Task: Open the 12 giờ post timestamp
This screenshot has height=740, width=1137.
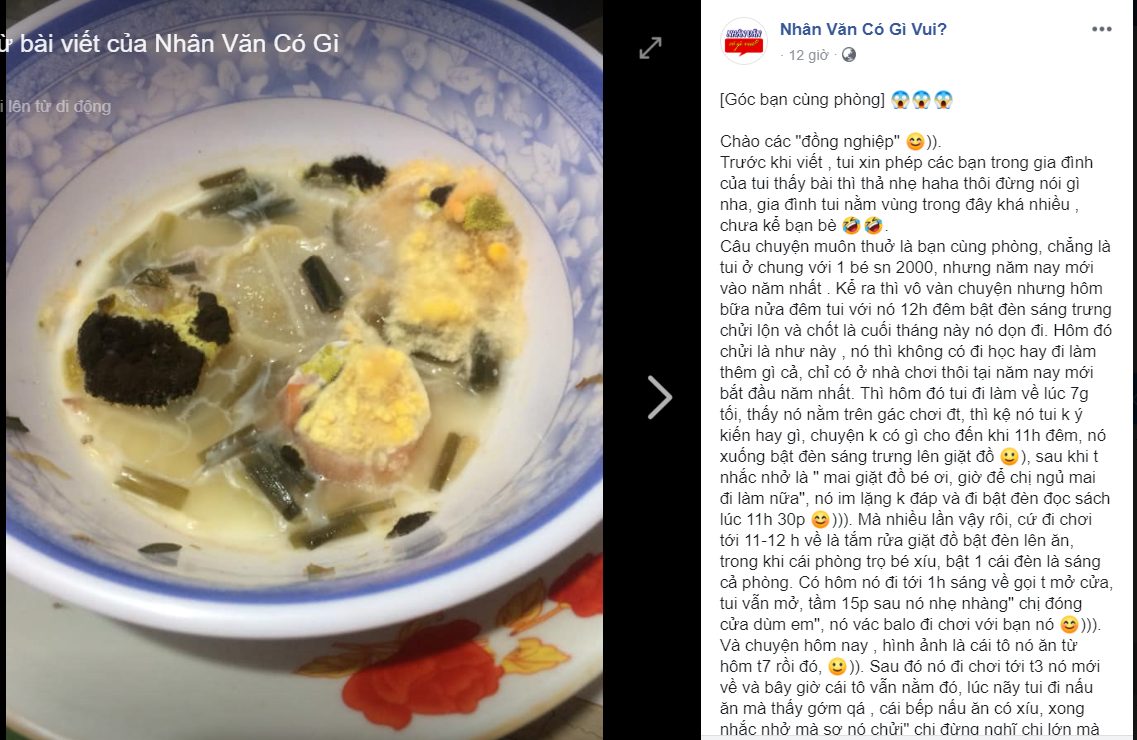Action: pos(809,55)
